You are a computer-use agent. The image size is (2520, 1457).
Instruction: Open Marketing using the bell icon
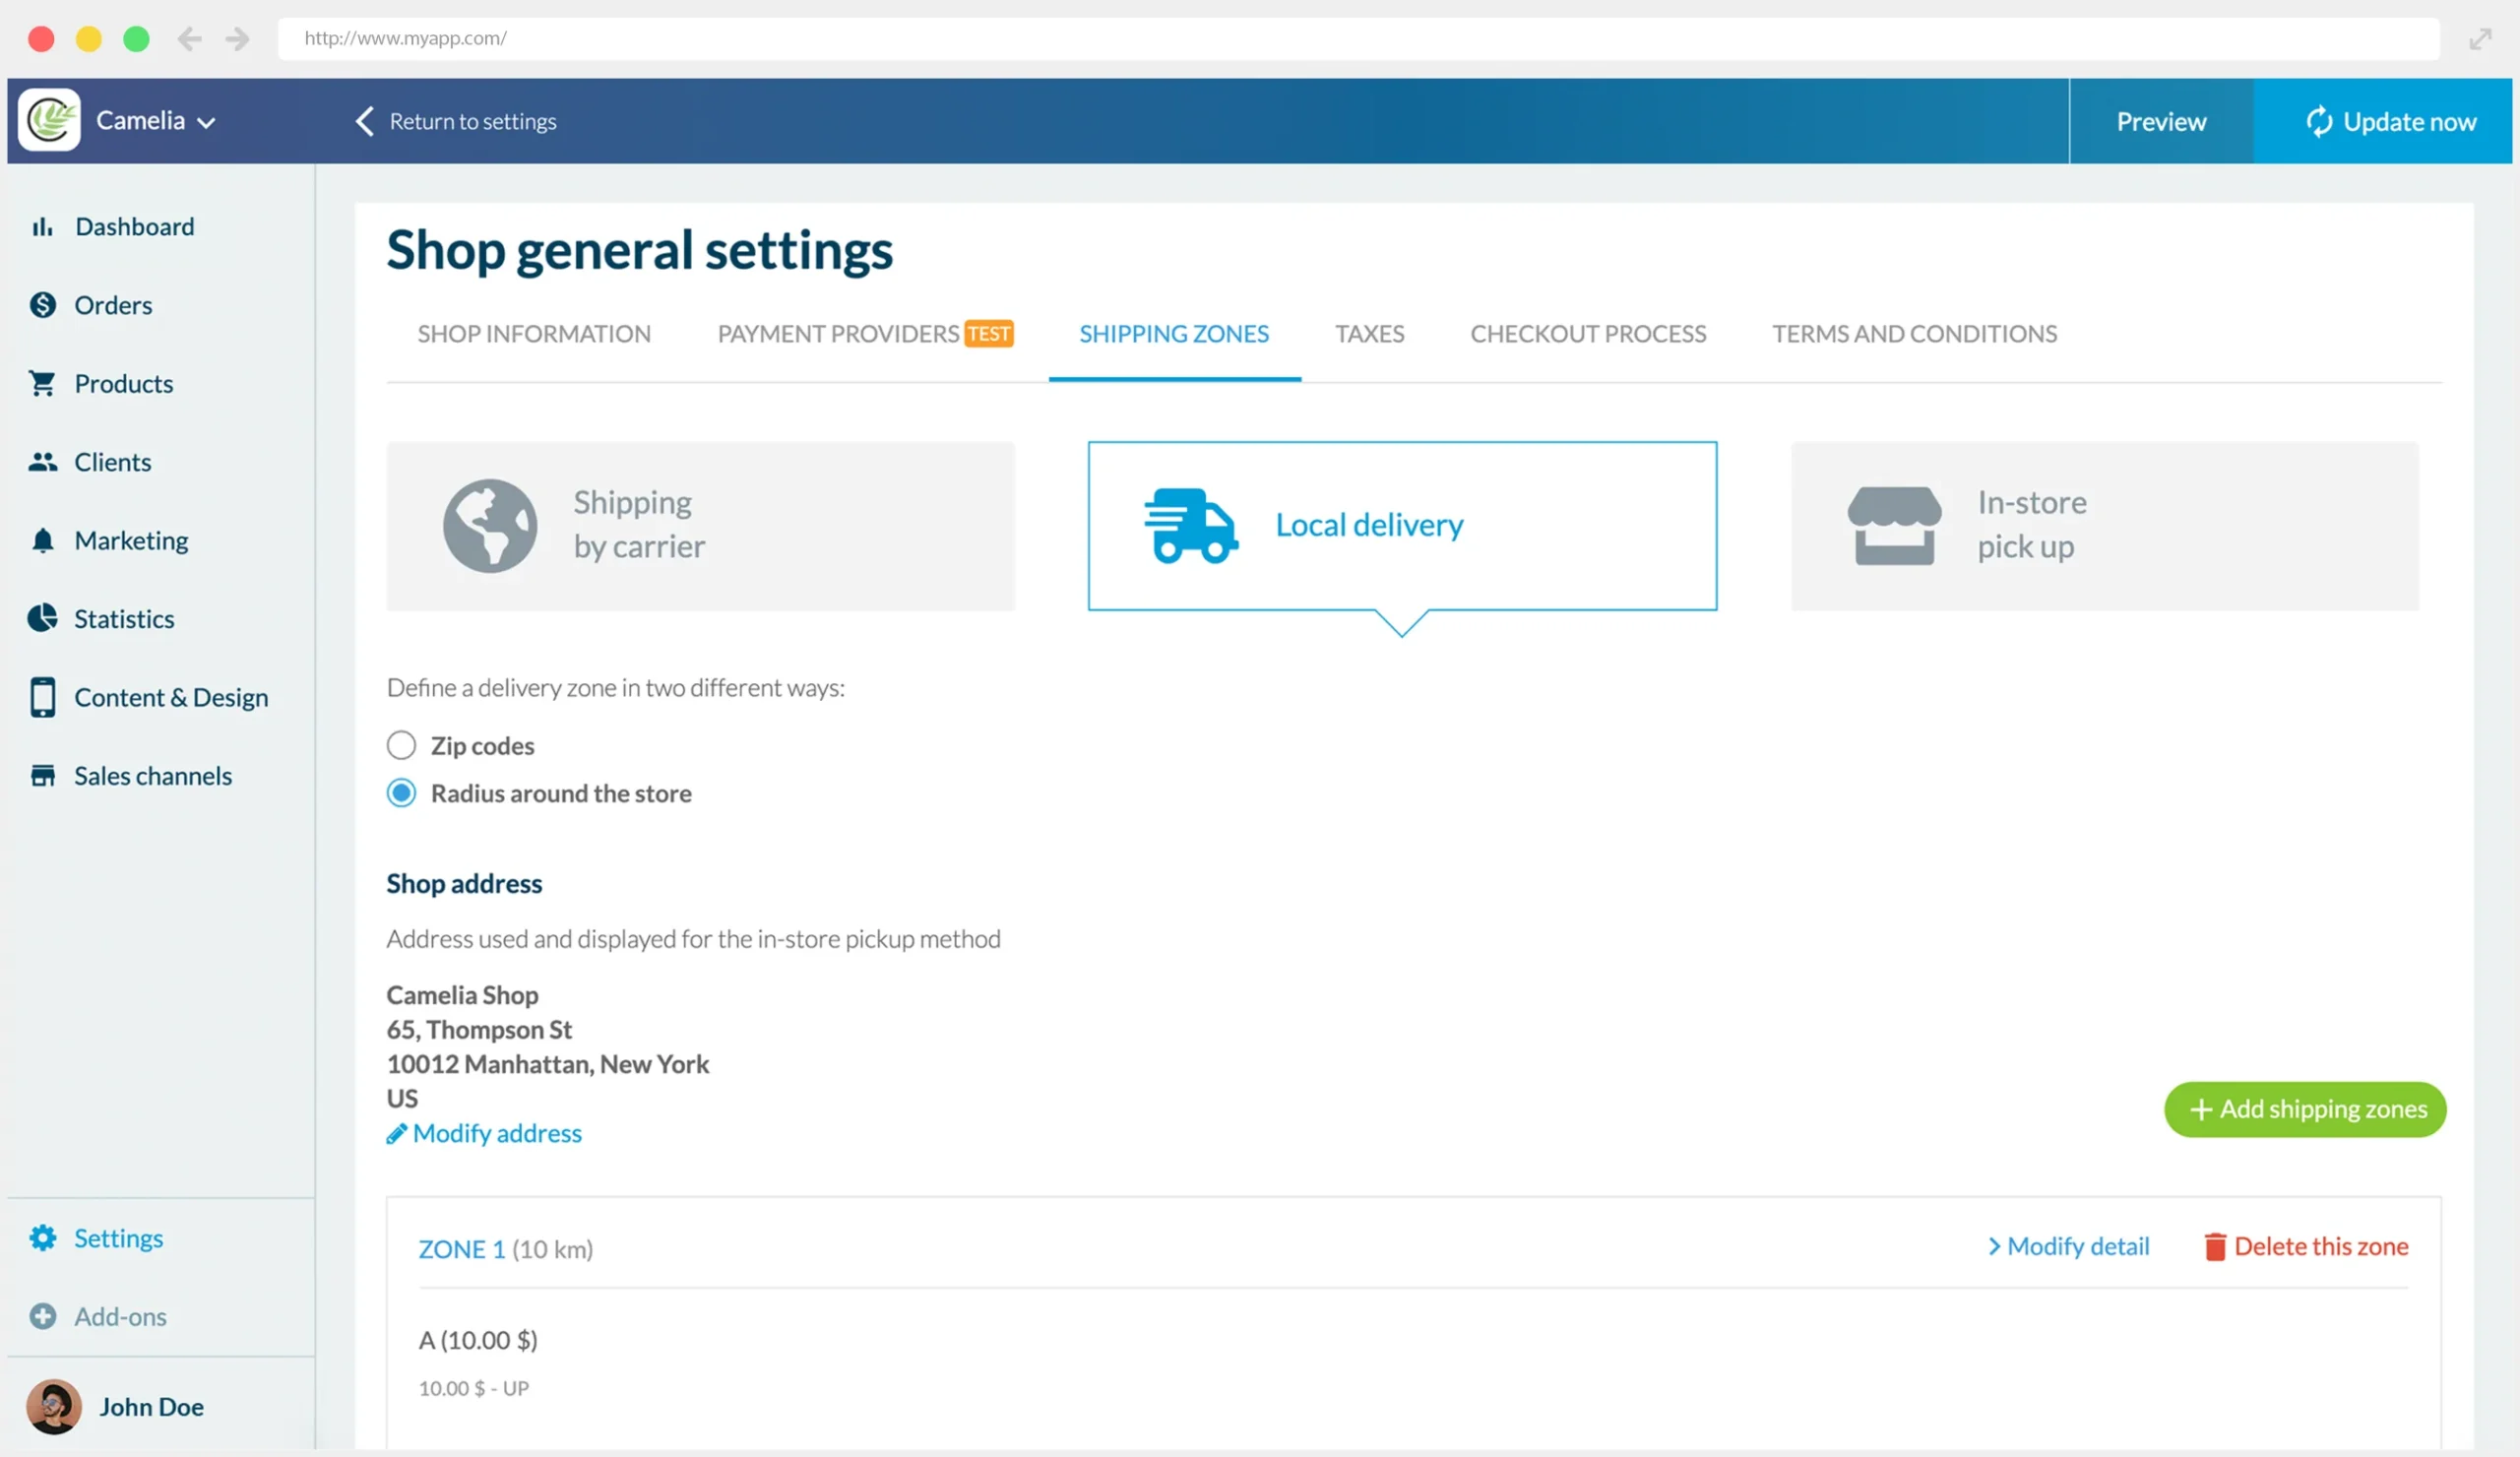point(42,540)
